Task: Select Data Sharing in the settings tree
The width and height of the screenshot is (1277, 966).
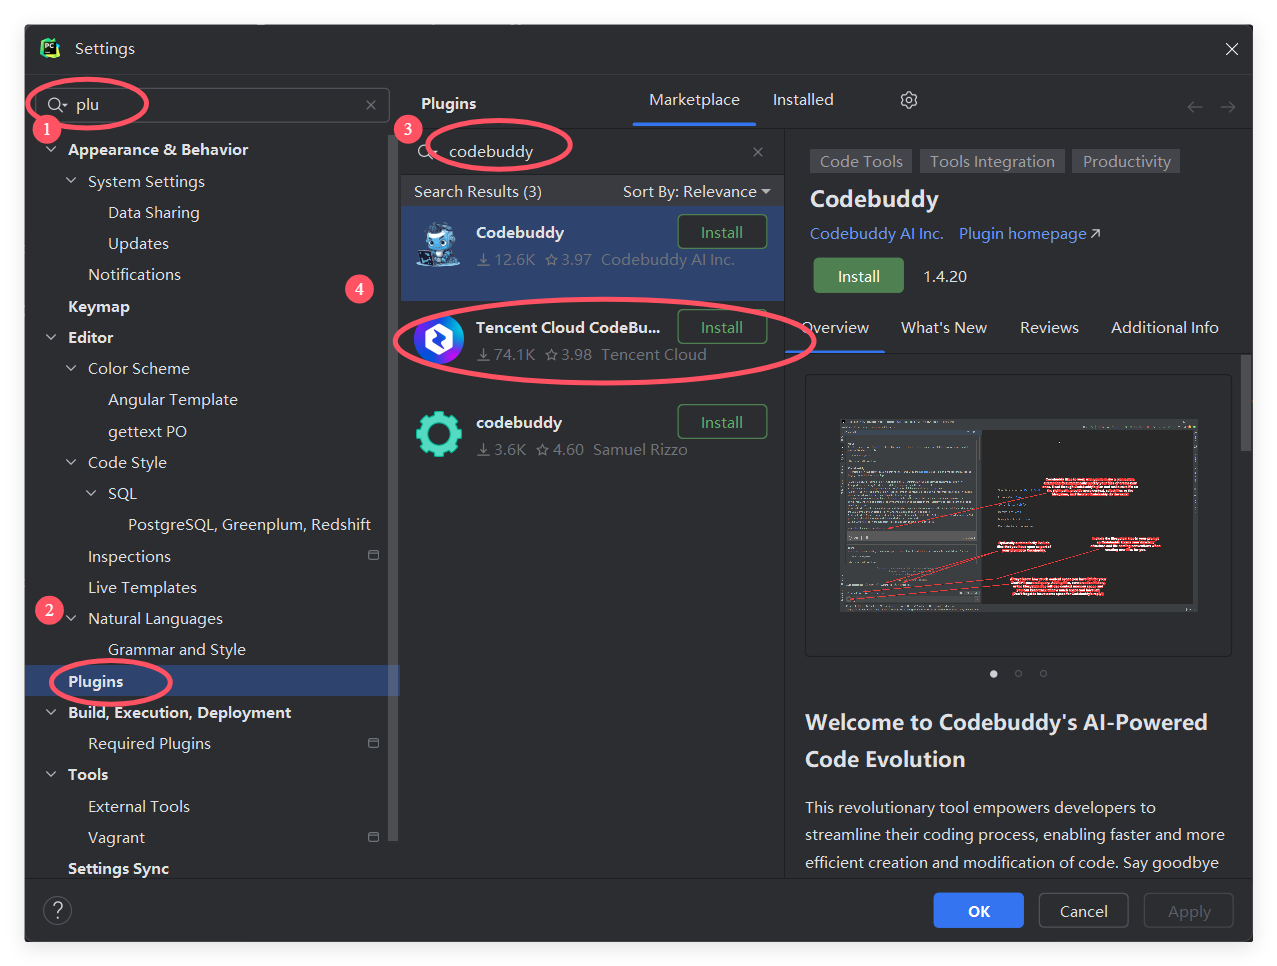Action: point(153,212)
